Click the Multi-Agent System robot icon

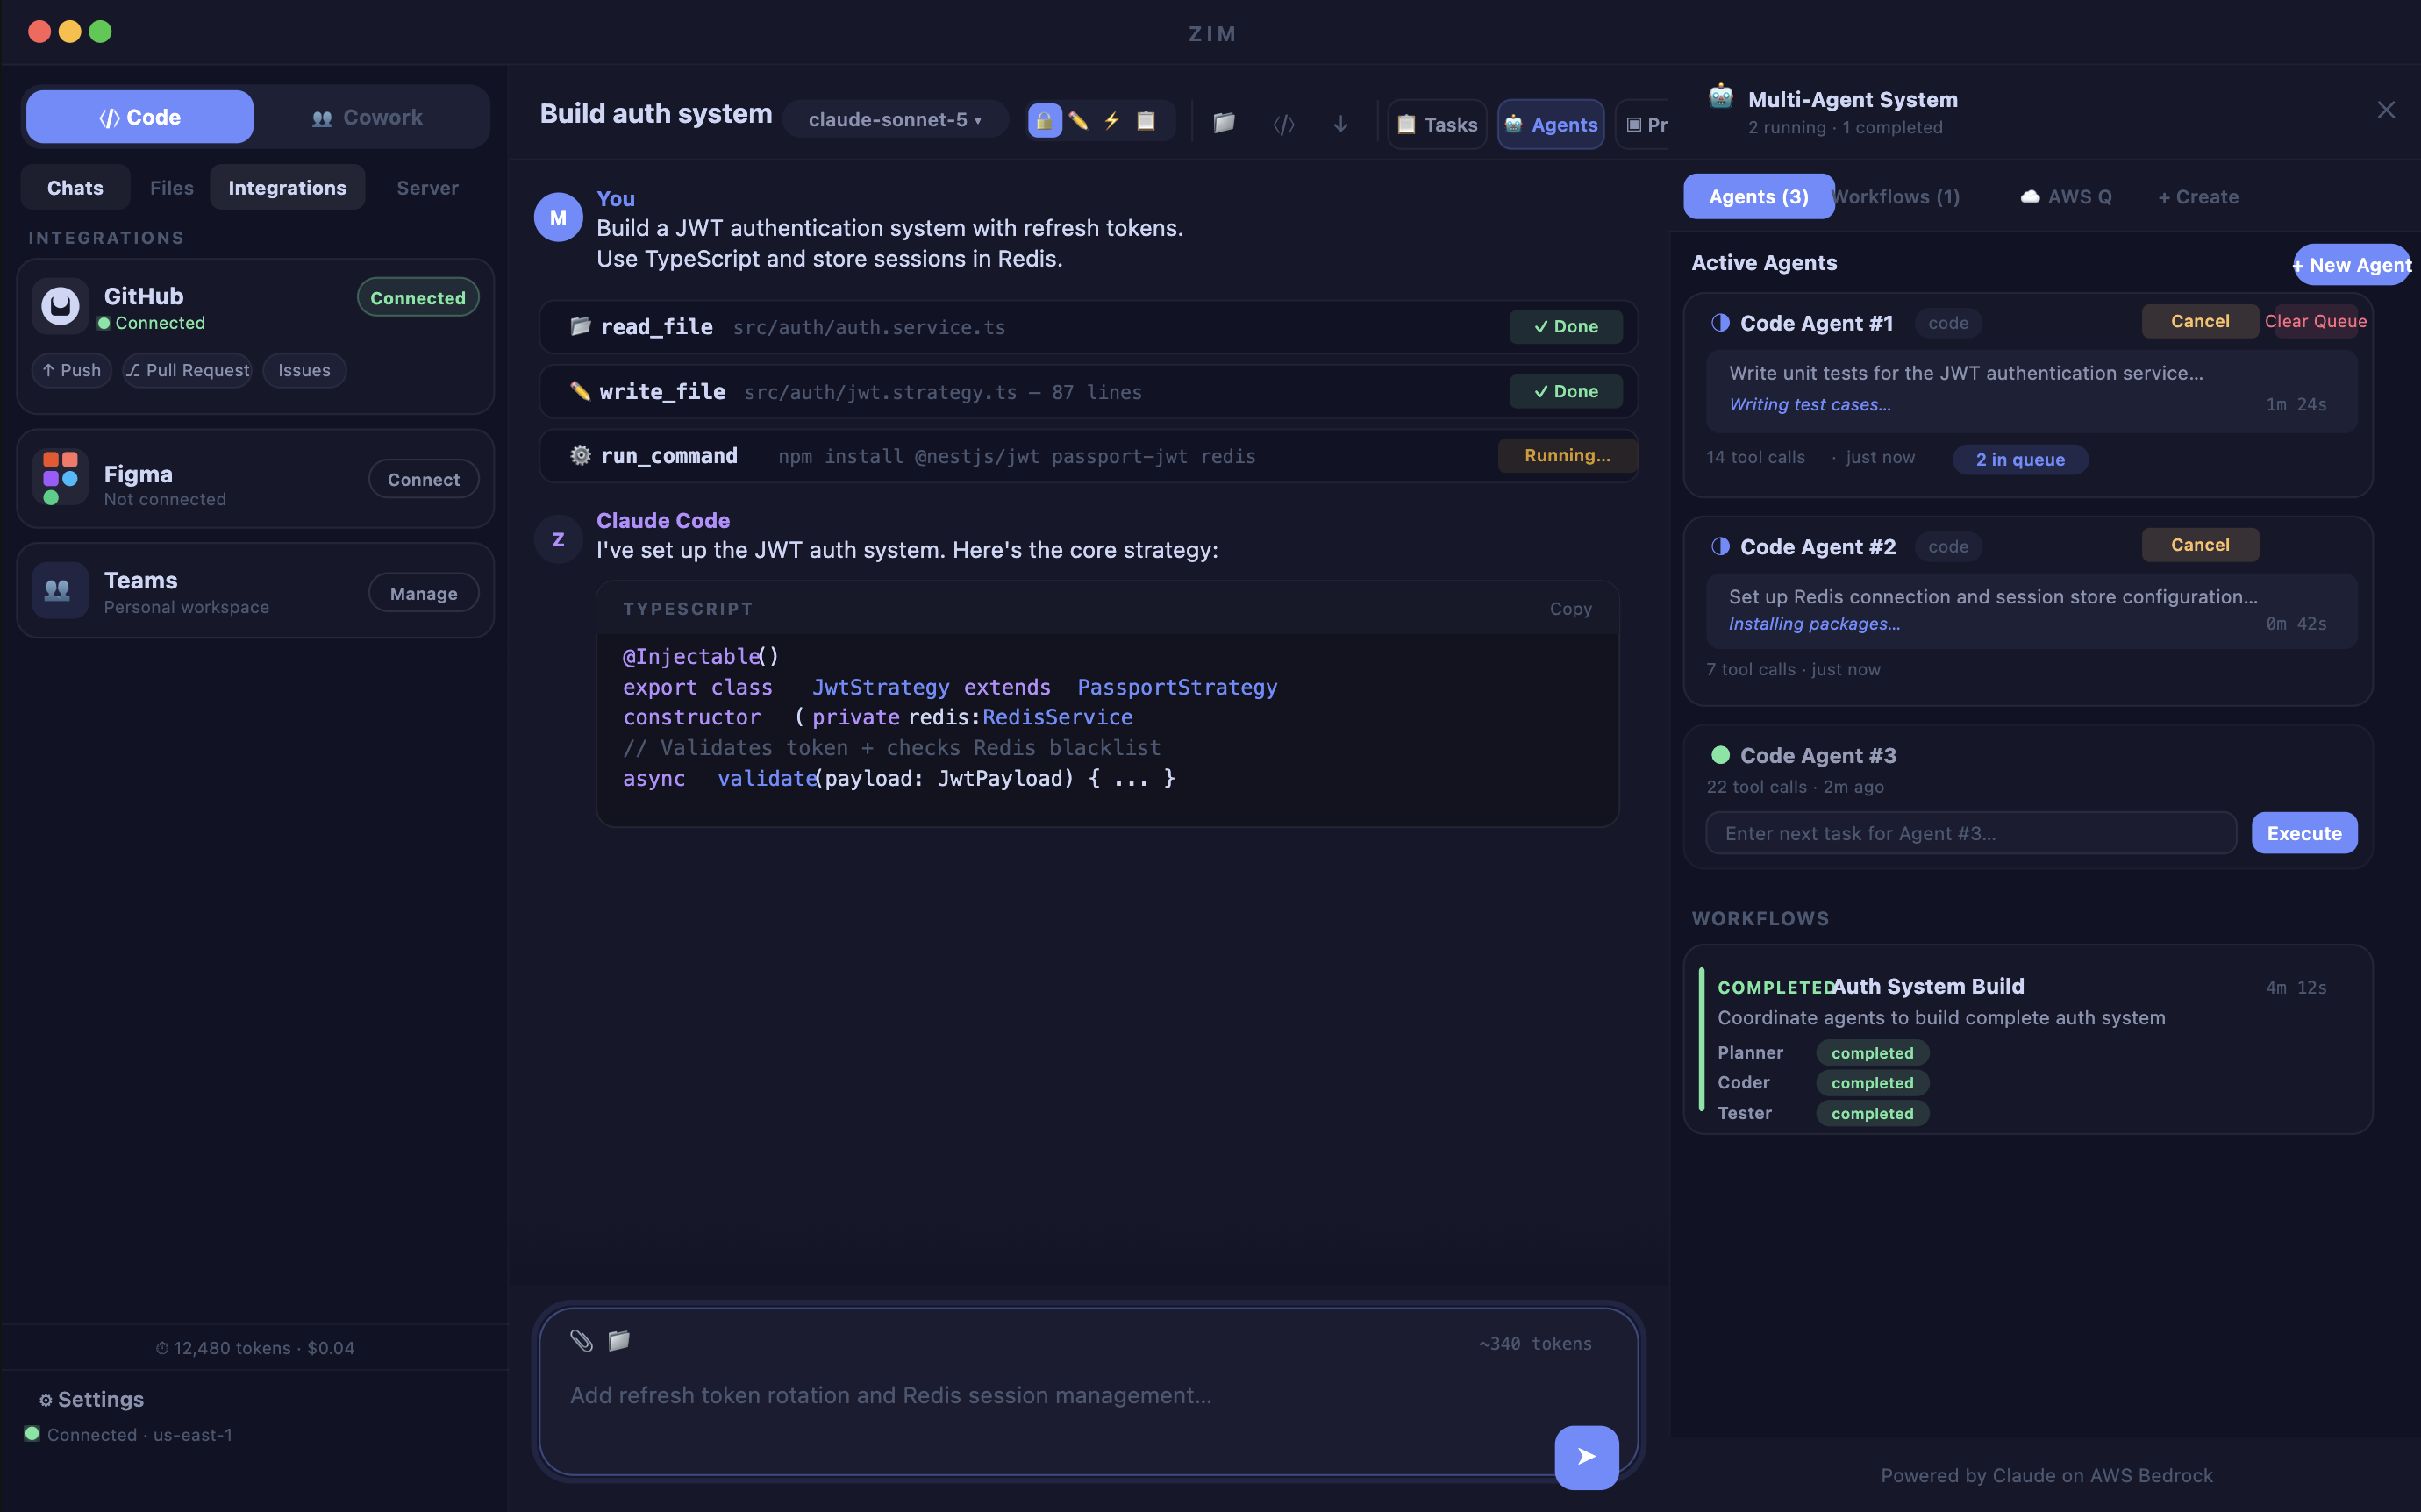click(x=1720, y=97)
